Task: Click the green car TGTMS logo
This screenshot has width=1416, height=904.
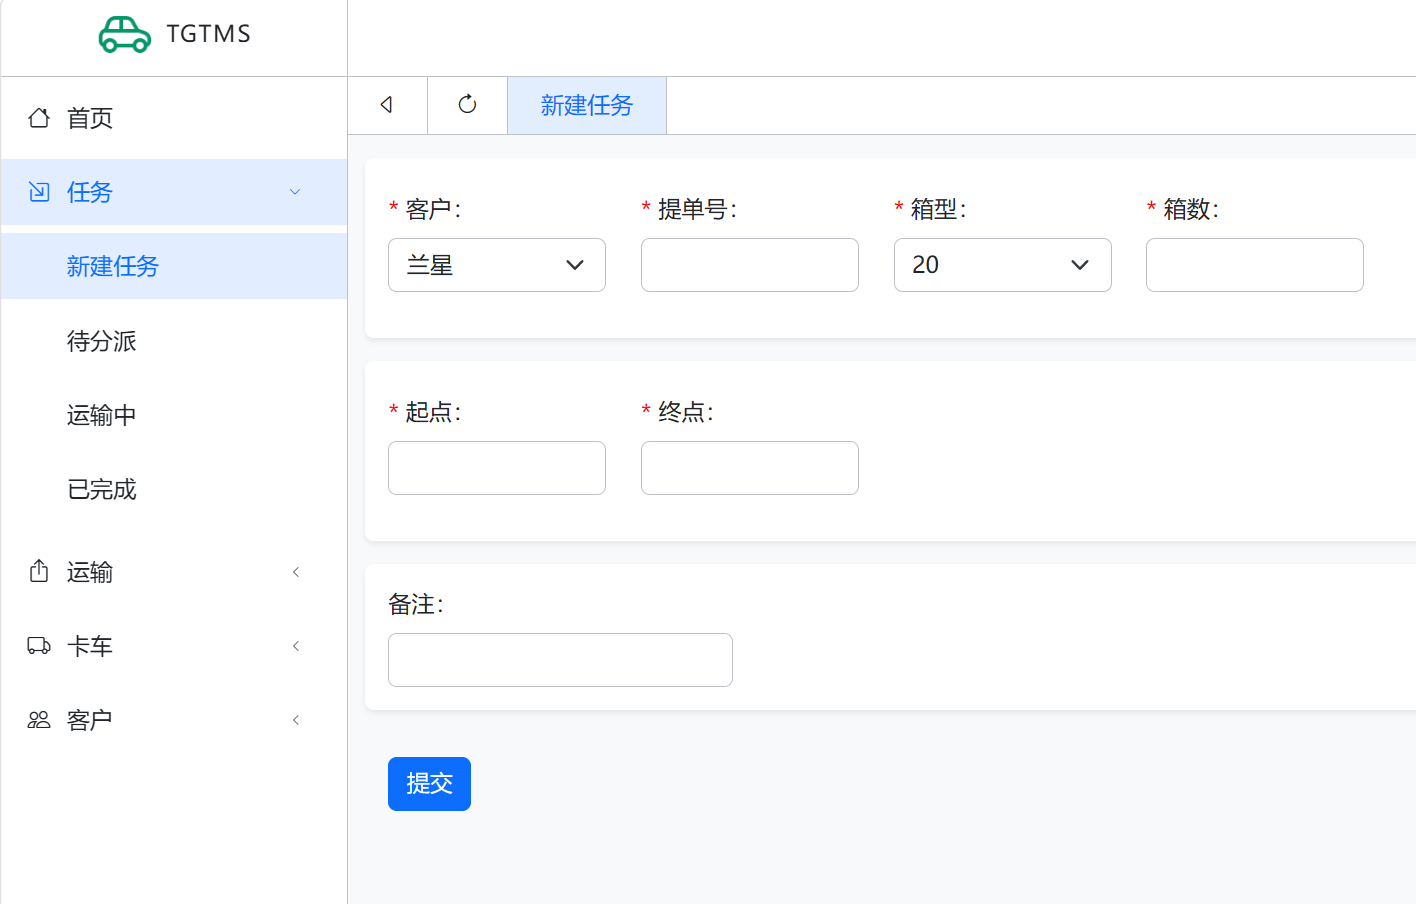Action: click(x=125, y=34)
